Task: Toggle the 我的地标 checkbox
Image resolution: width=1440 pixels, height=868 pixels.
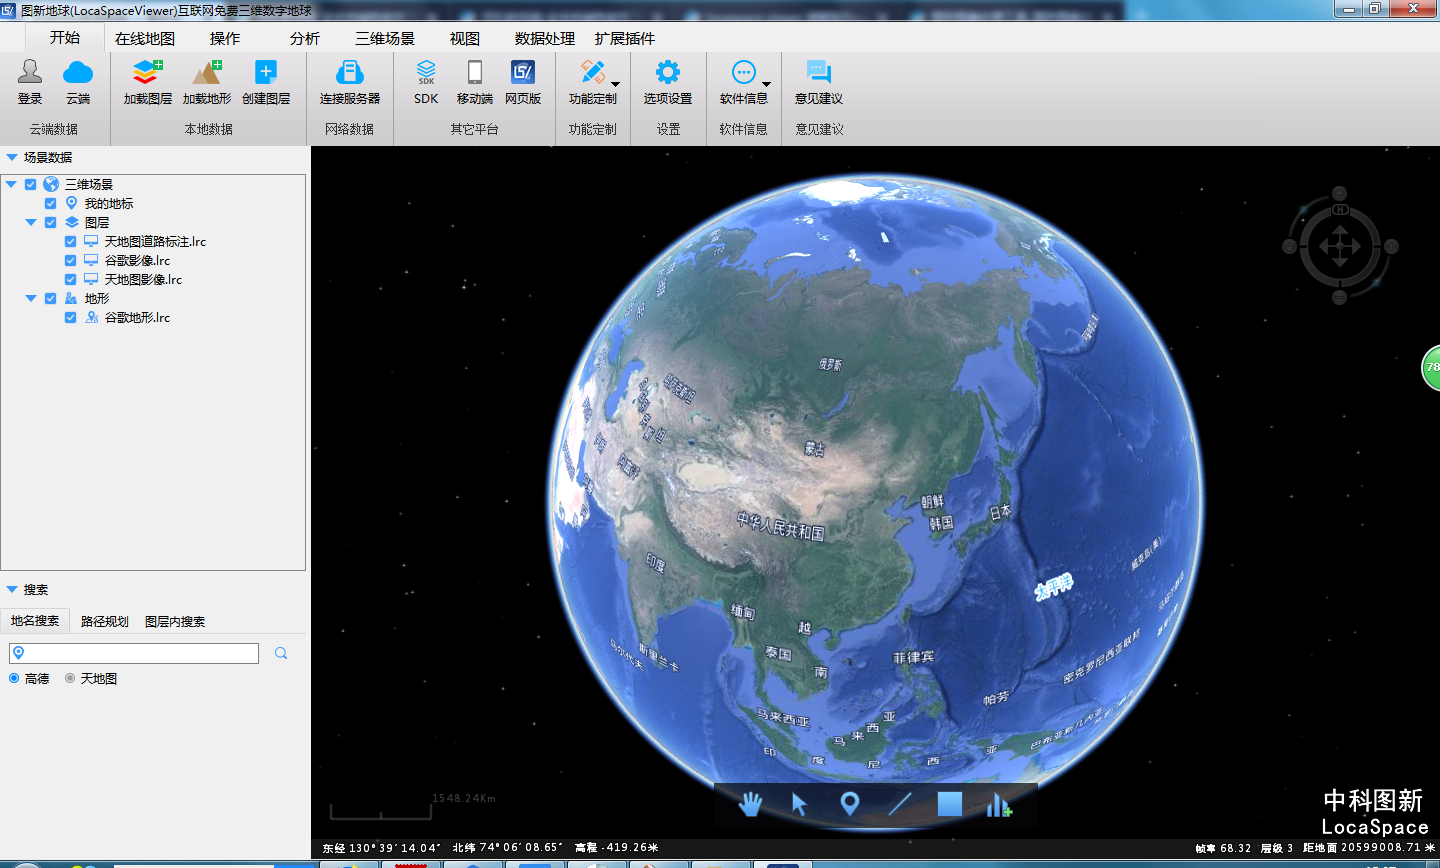Action: [51, 203]
